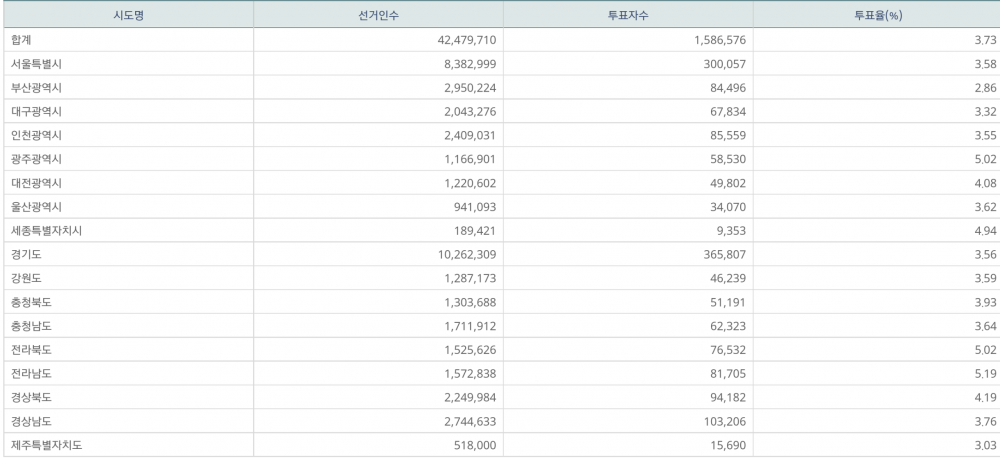The width and height of the screenshot is (1000, 458).
Task: Click the 투표자수 column header
Action: [627, 15]
